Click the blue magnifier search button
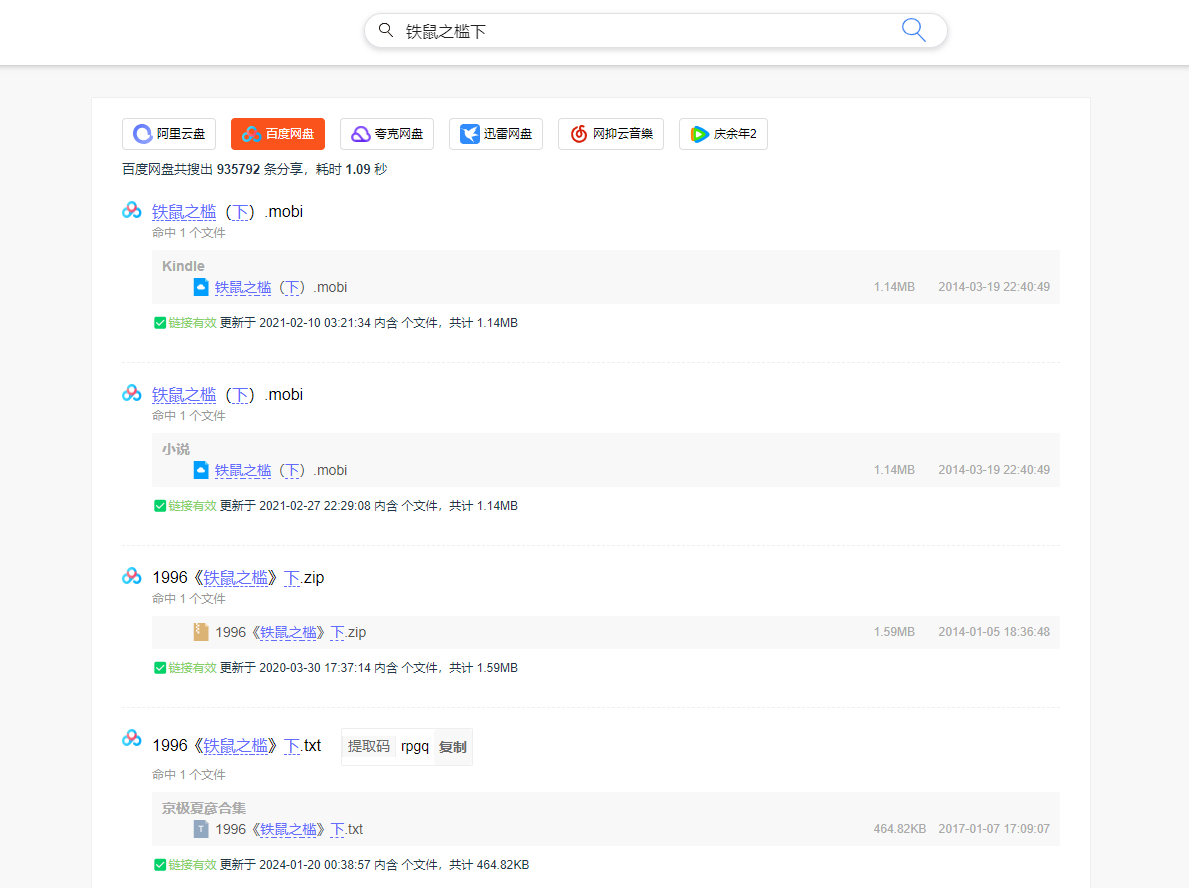The image size is (1189, 888). tap(913, 30)
